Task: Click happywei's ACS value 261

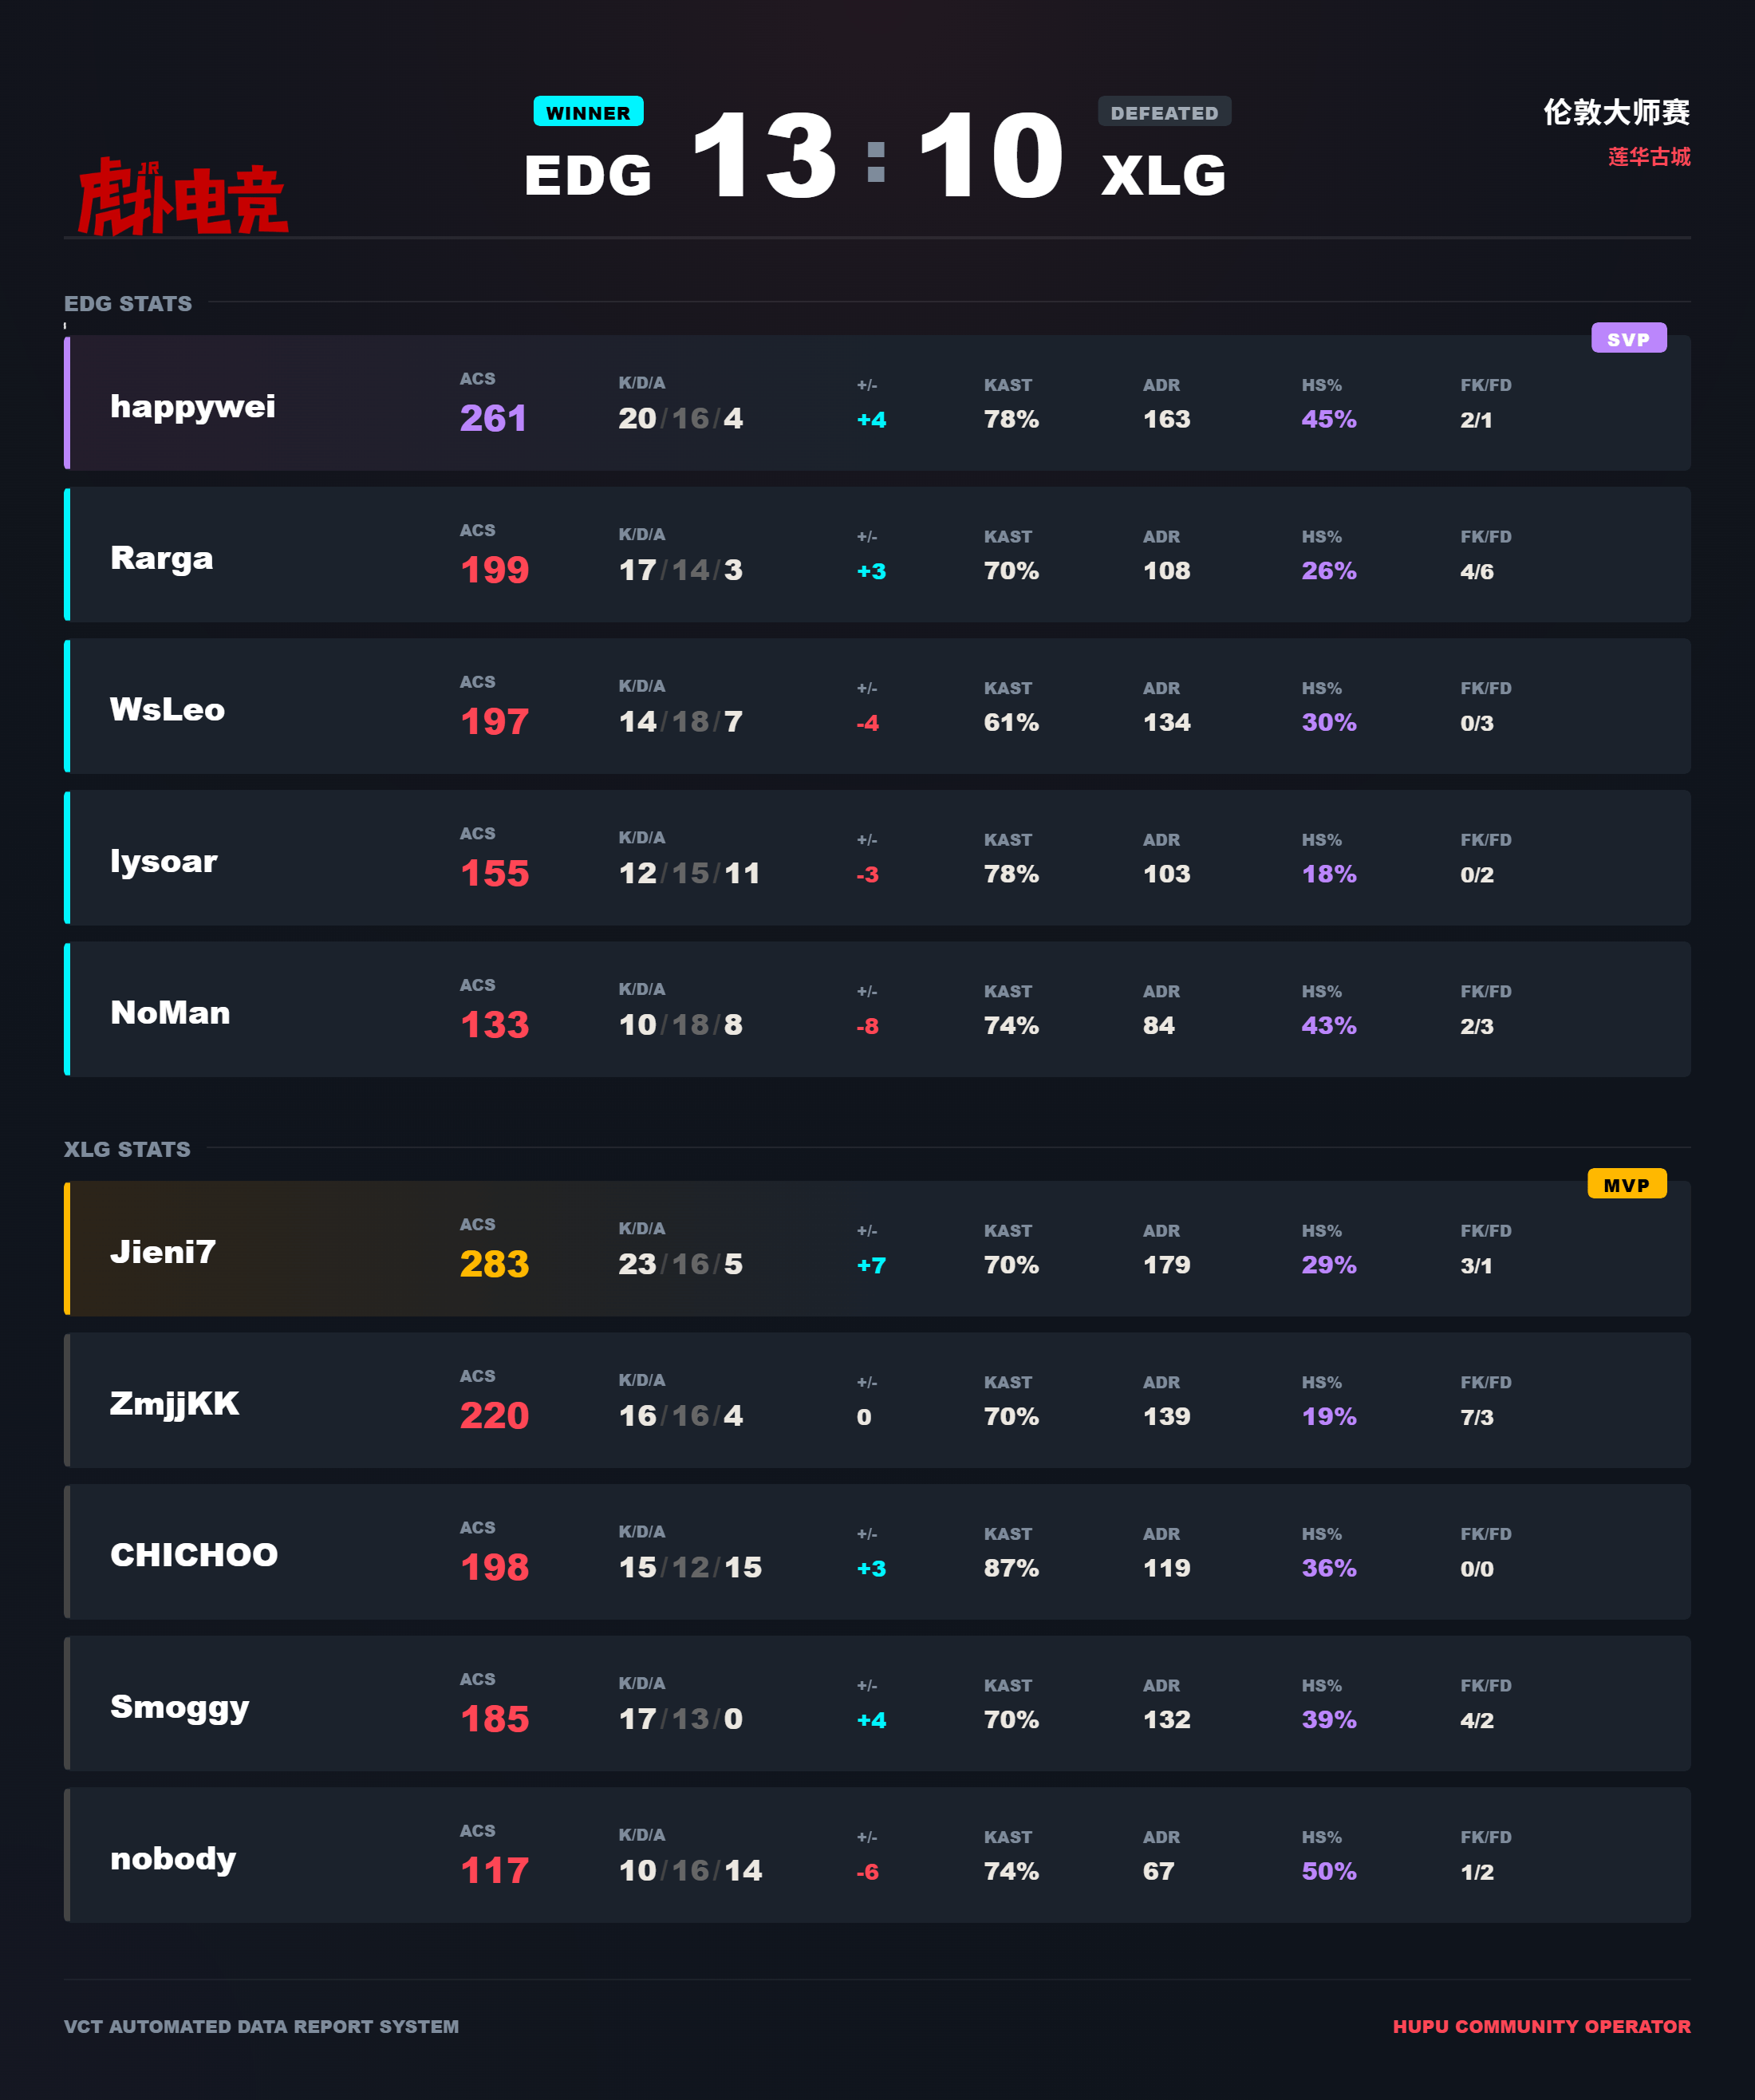Action: pos(493,418)
